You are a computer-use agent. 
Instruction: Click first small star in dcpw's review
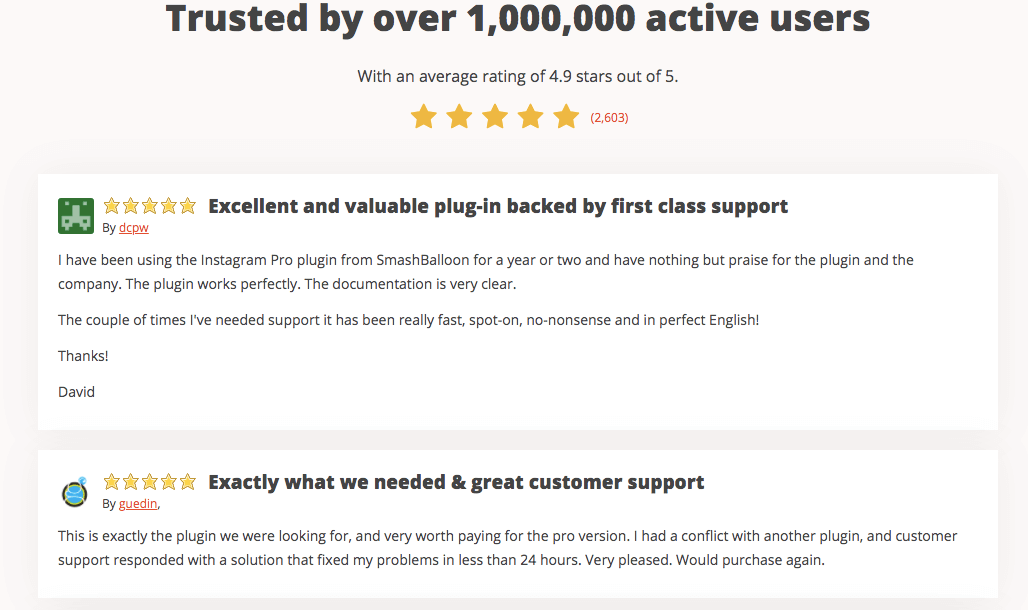tap(111, 206)
